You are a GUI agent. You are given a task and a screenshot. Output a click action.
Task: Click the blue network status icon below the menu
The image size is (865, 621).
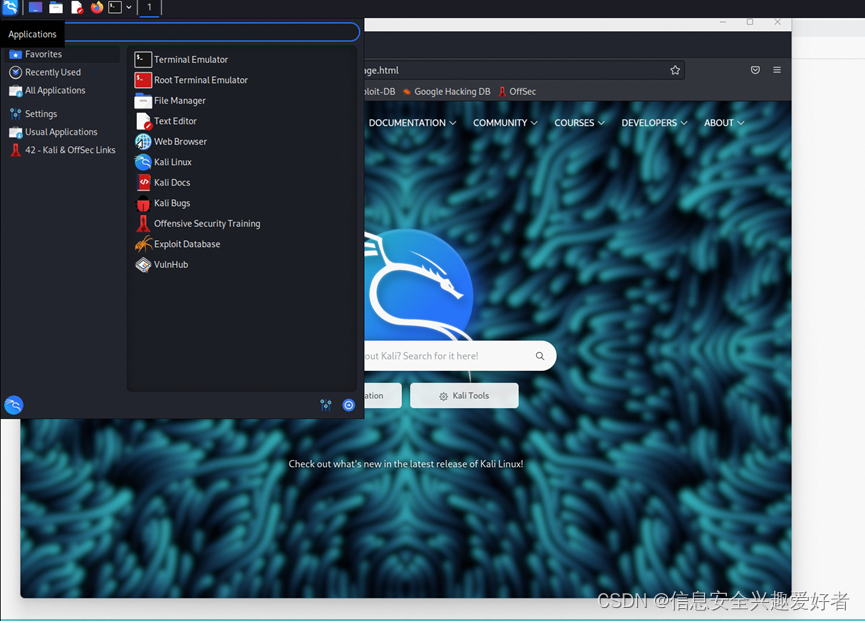[13, 405]
